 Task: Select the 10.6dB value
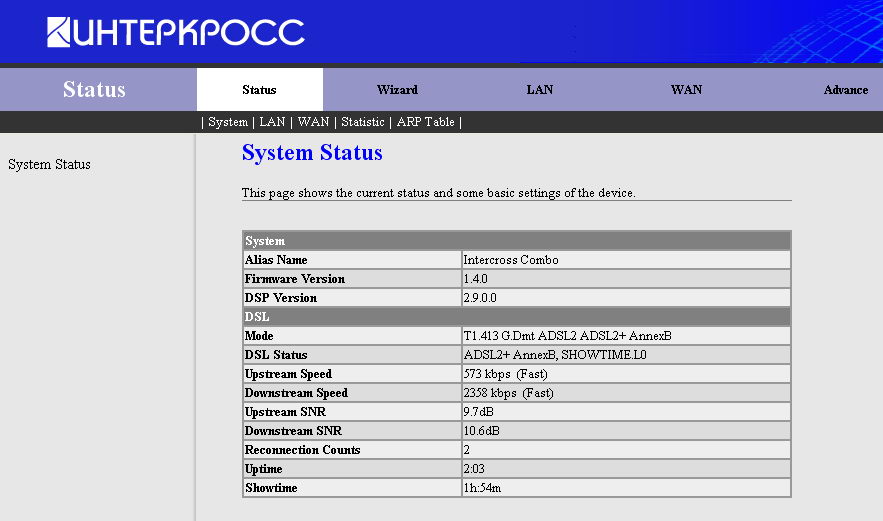(481, 431)
